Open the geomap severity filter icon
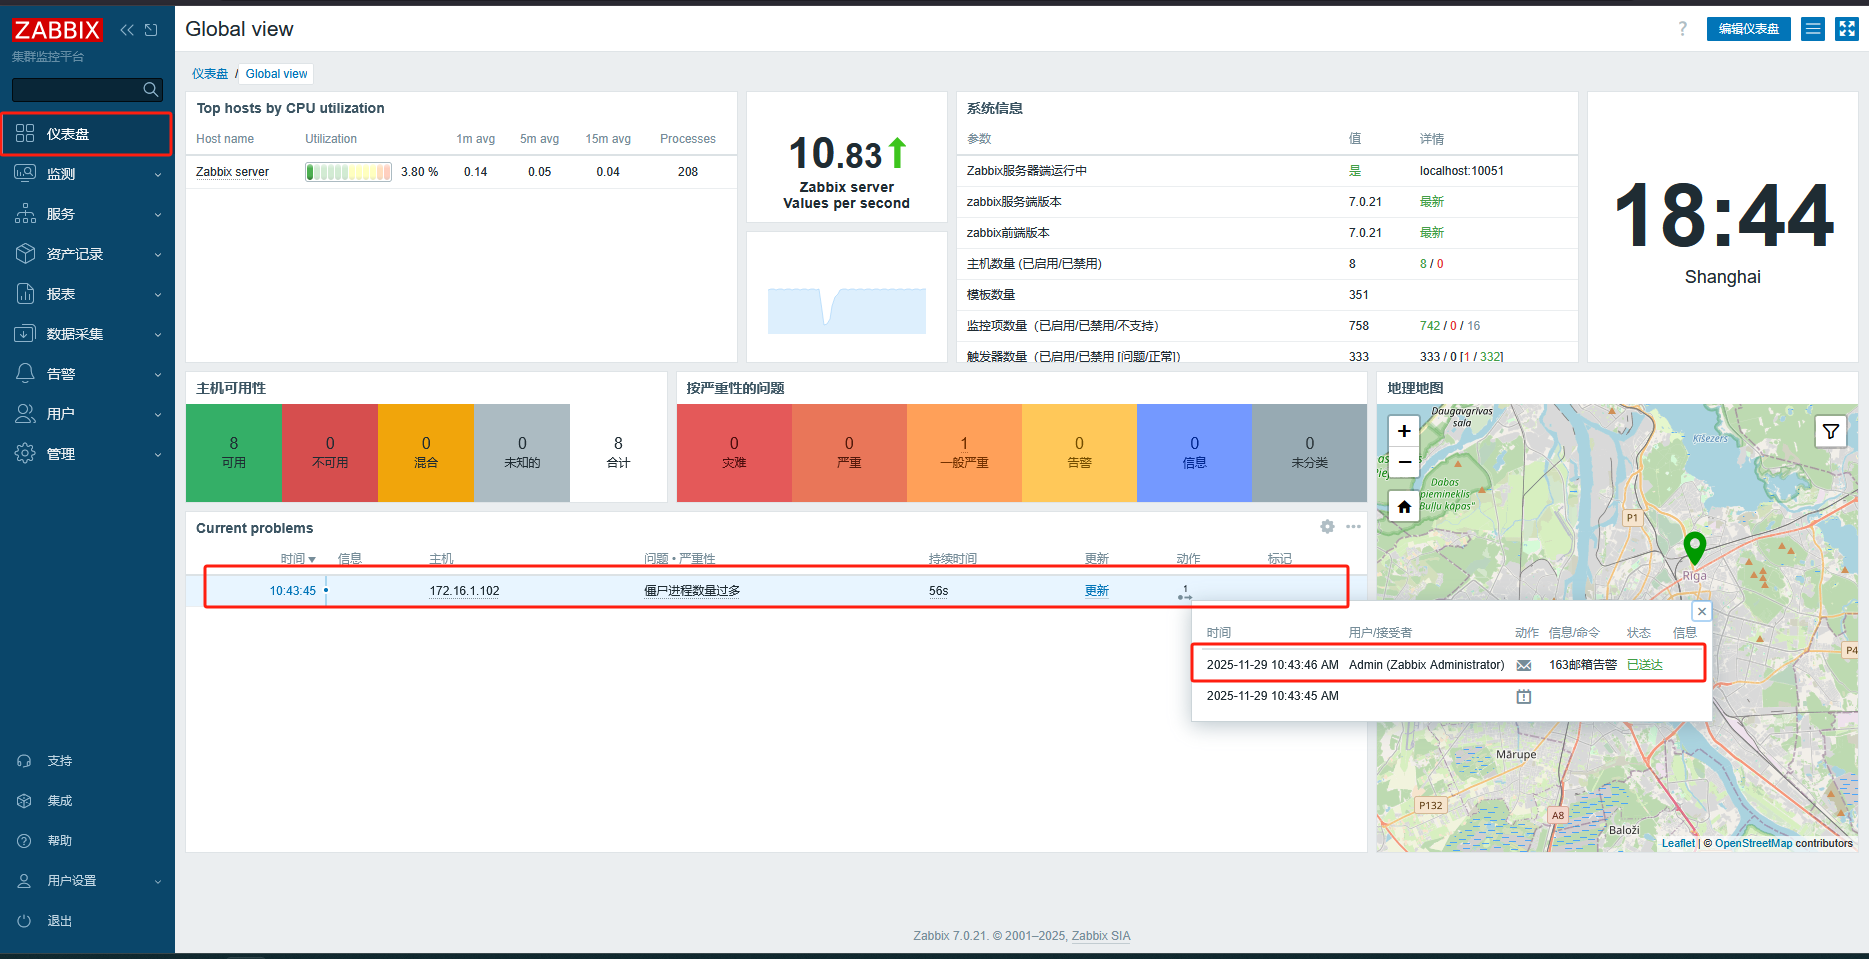This screenshot has width=1869, height=959. coord(1831,431)
